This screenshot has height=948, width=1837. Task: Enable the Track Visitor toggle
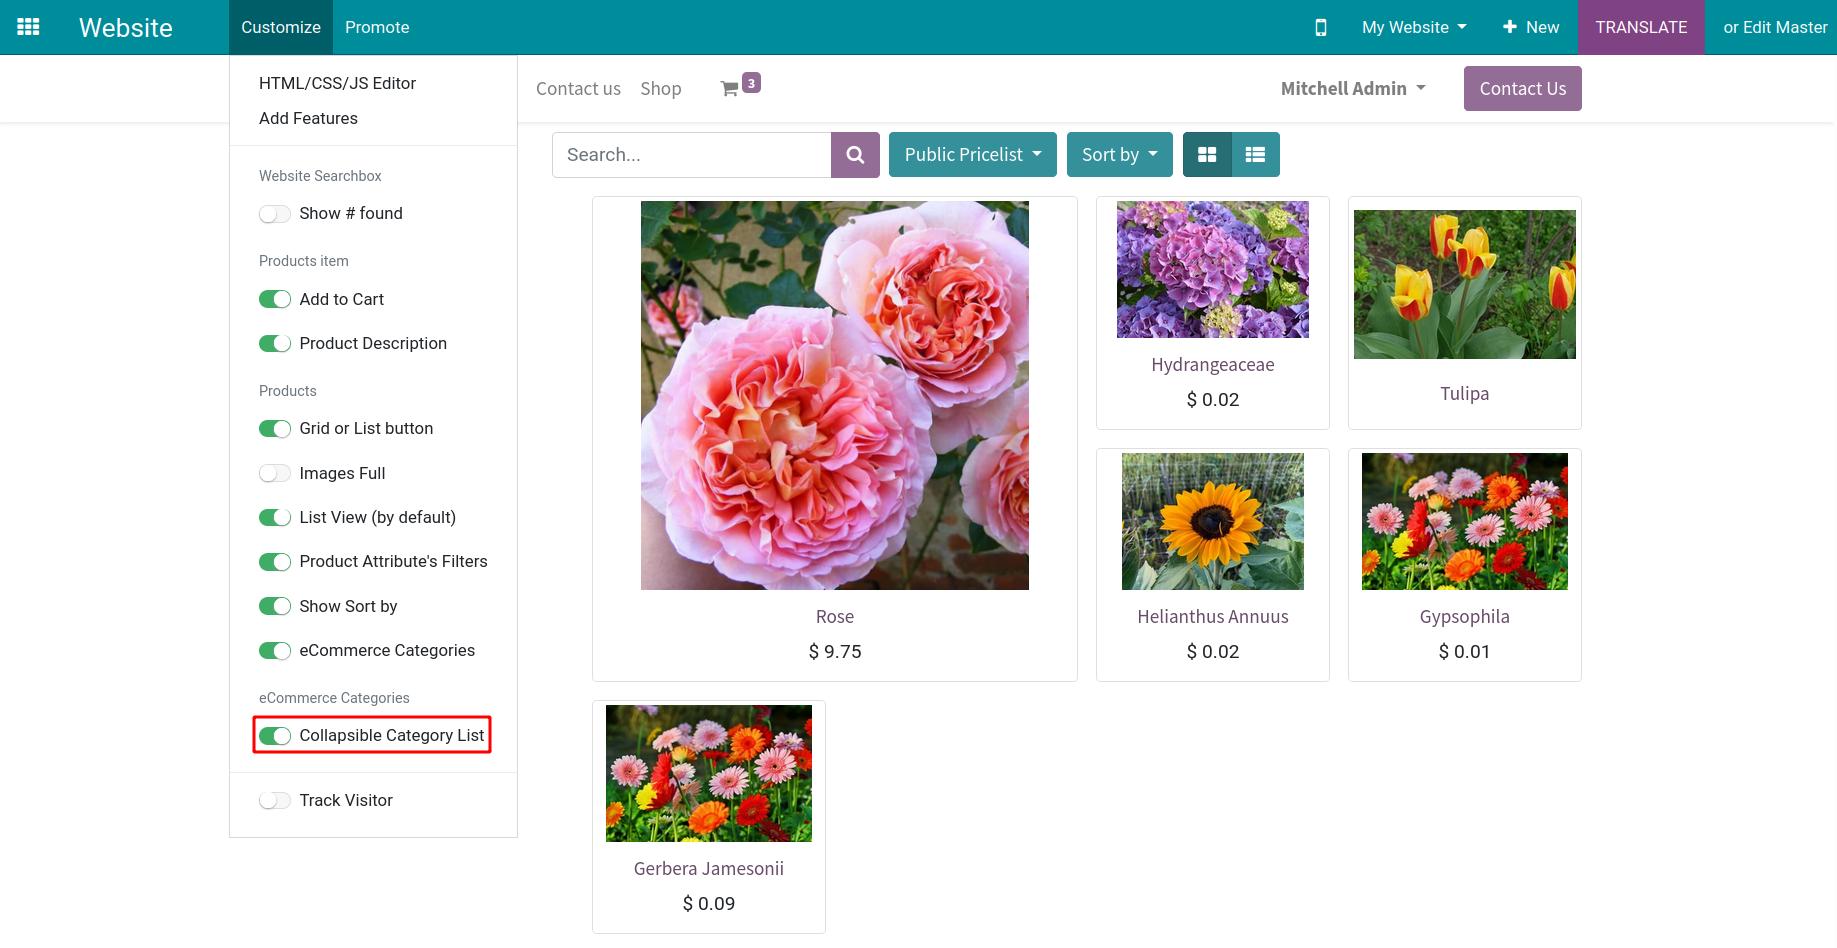[275, 801]
